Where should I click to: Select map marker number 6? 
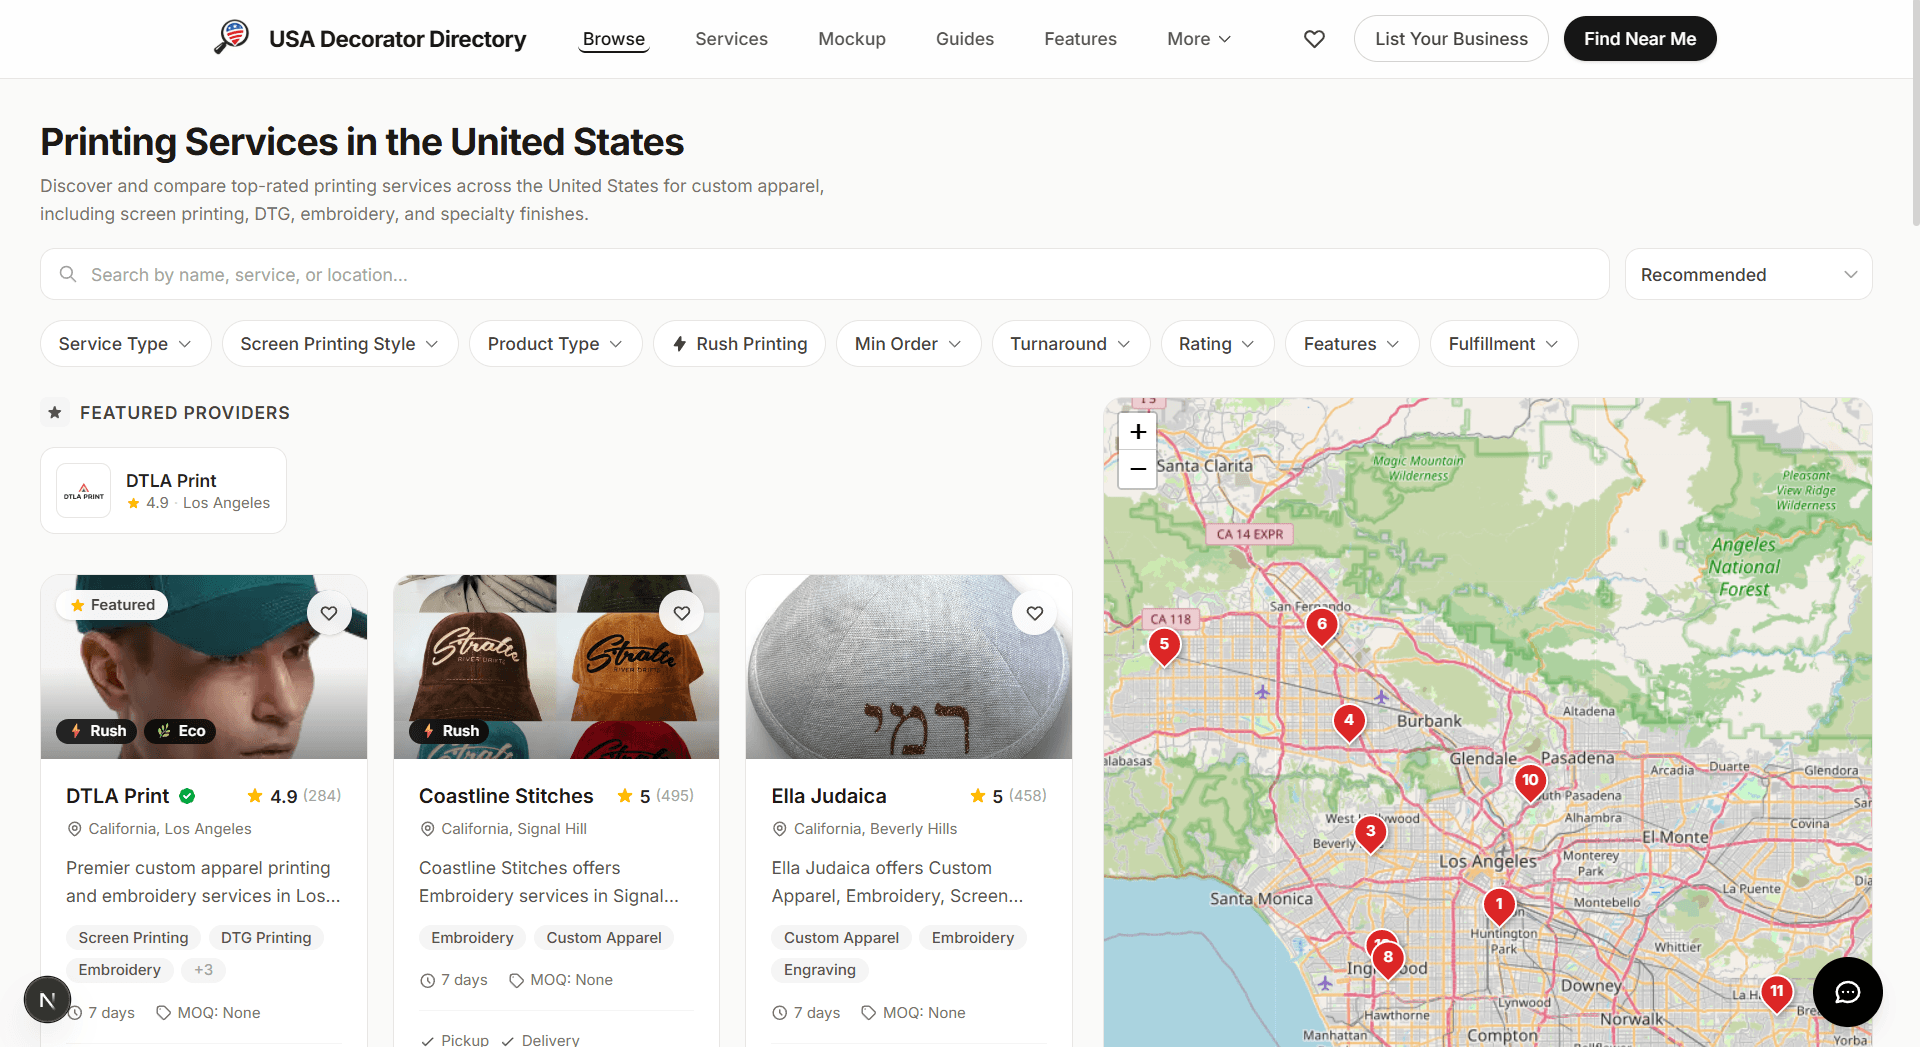click(1322, 626)
